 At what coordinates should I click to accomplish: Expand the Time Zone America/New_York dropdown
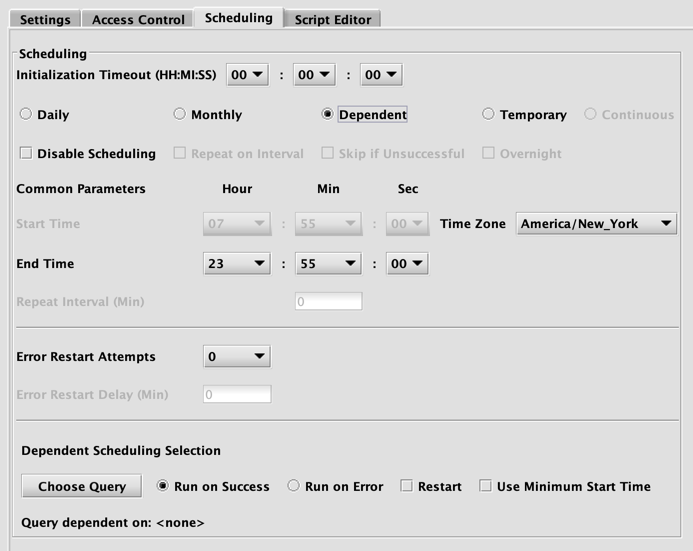pos(596,224)
